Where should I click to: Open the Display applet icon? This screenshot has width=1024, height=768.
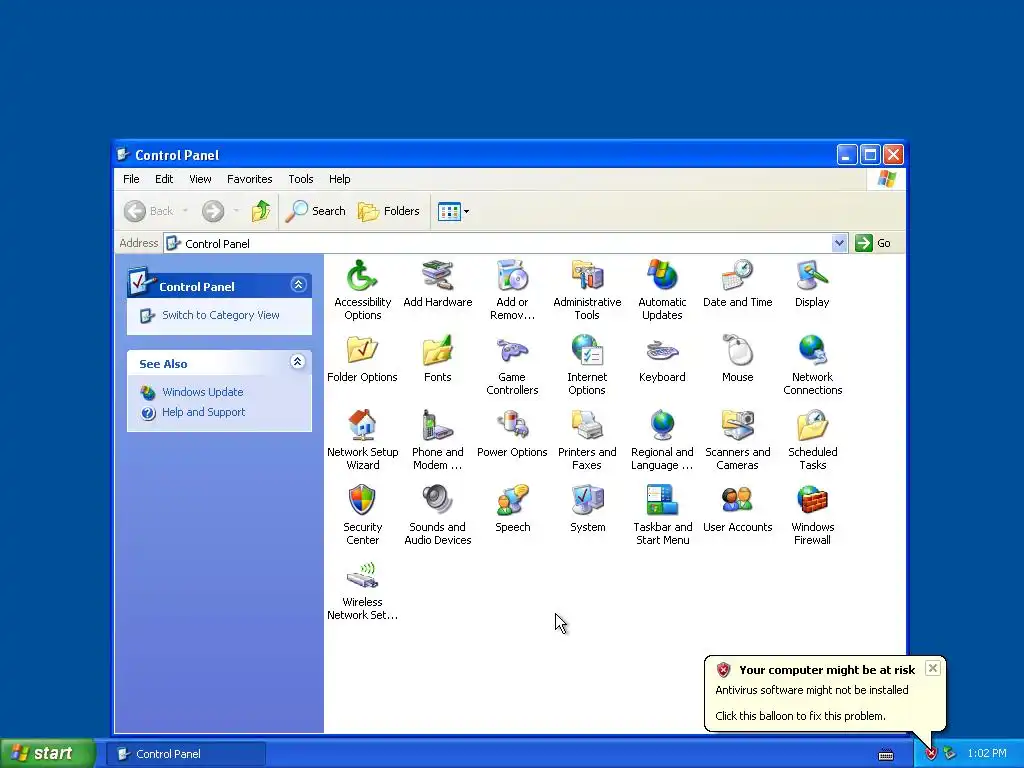pos(812,276)
